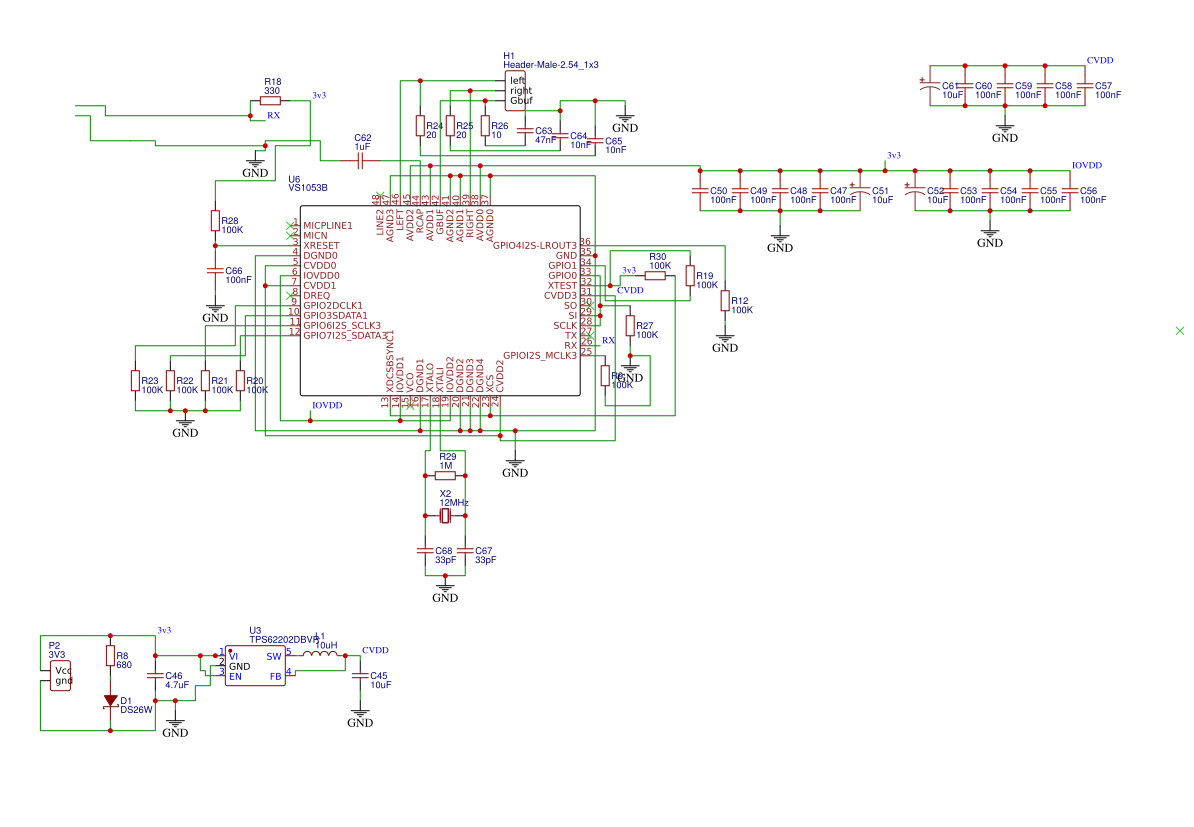
Task: Select the X2 12MHz crystal symbol
Action: coord(445,516)
